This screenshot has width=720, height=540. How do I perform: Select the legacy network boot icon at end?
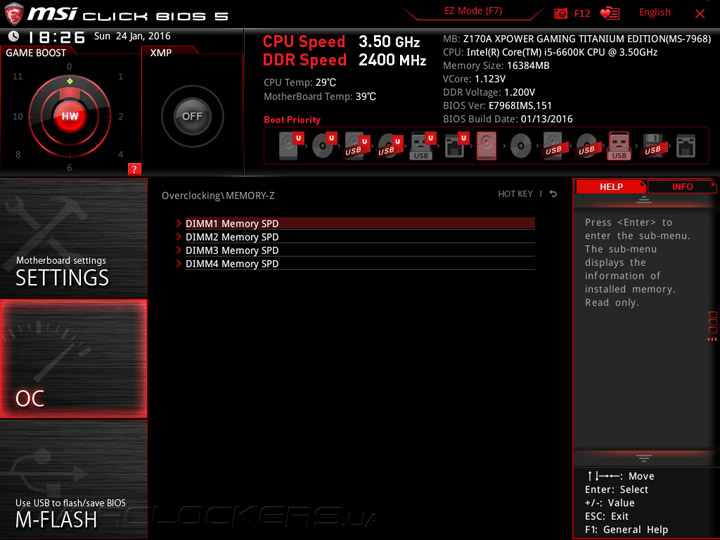coord(686,146)
